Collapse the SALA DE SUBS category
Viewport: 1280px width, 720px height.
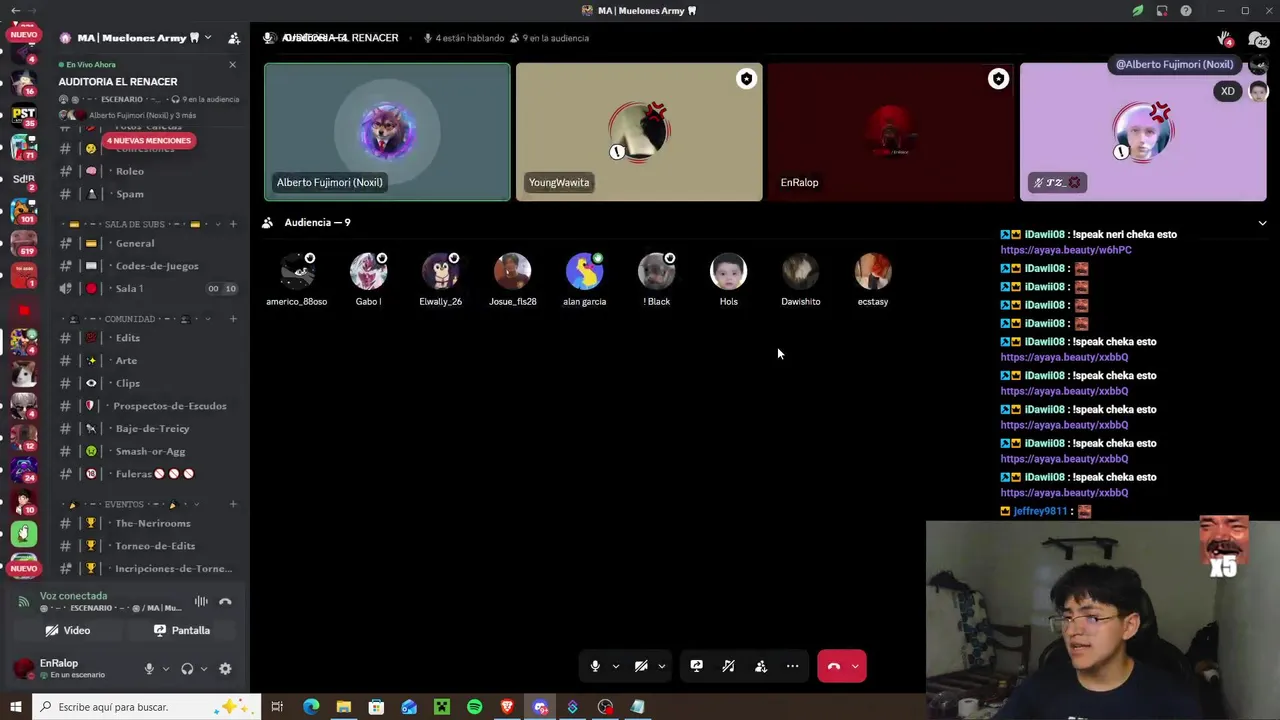(x=133, y=224)
